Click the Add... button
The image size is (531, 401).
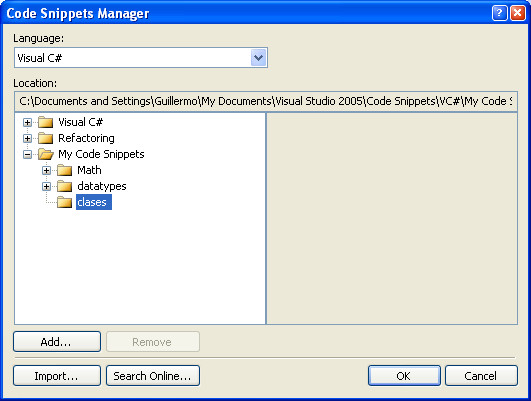coord(57,342)
